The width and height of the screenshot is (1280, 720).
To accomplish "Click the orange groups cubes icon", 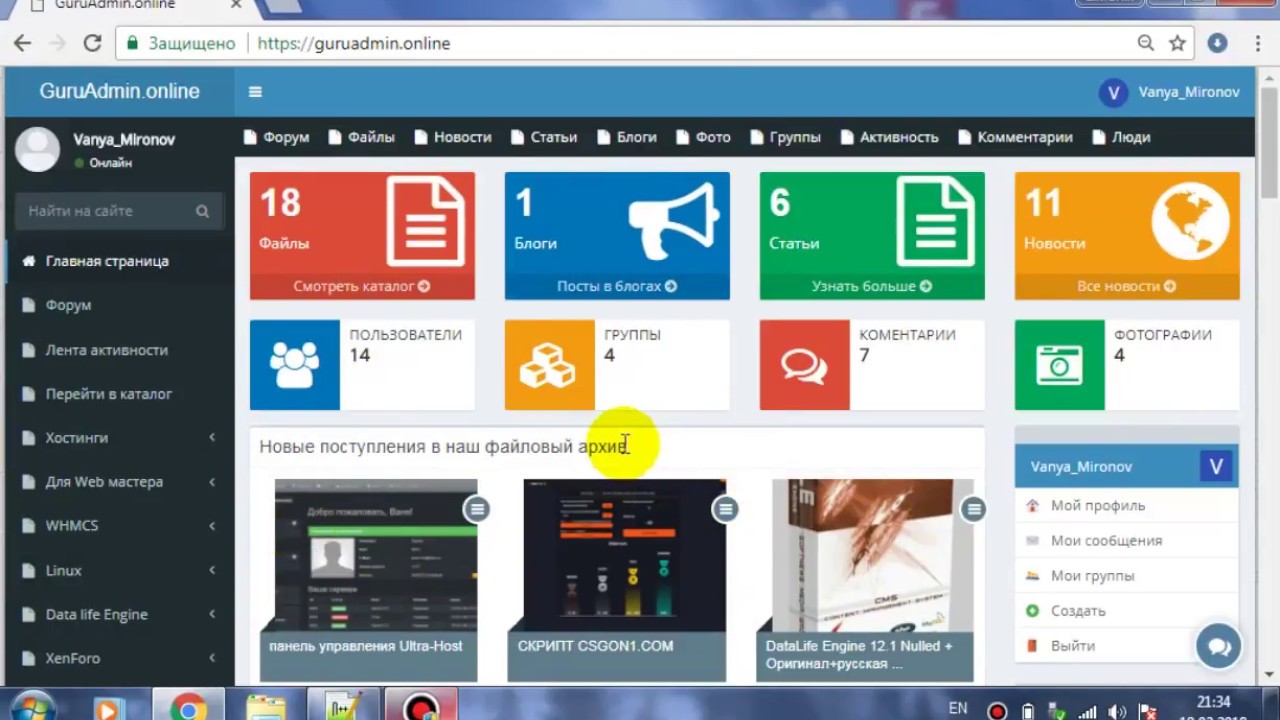I will click(549, 365).
